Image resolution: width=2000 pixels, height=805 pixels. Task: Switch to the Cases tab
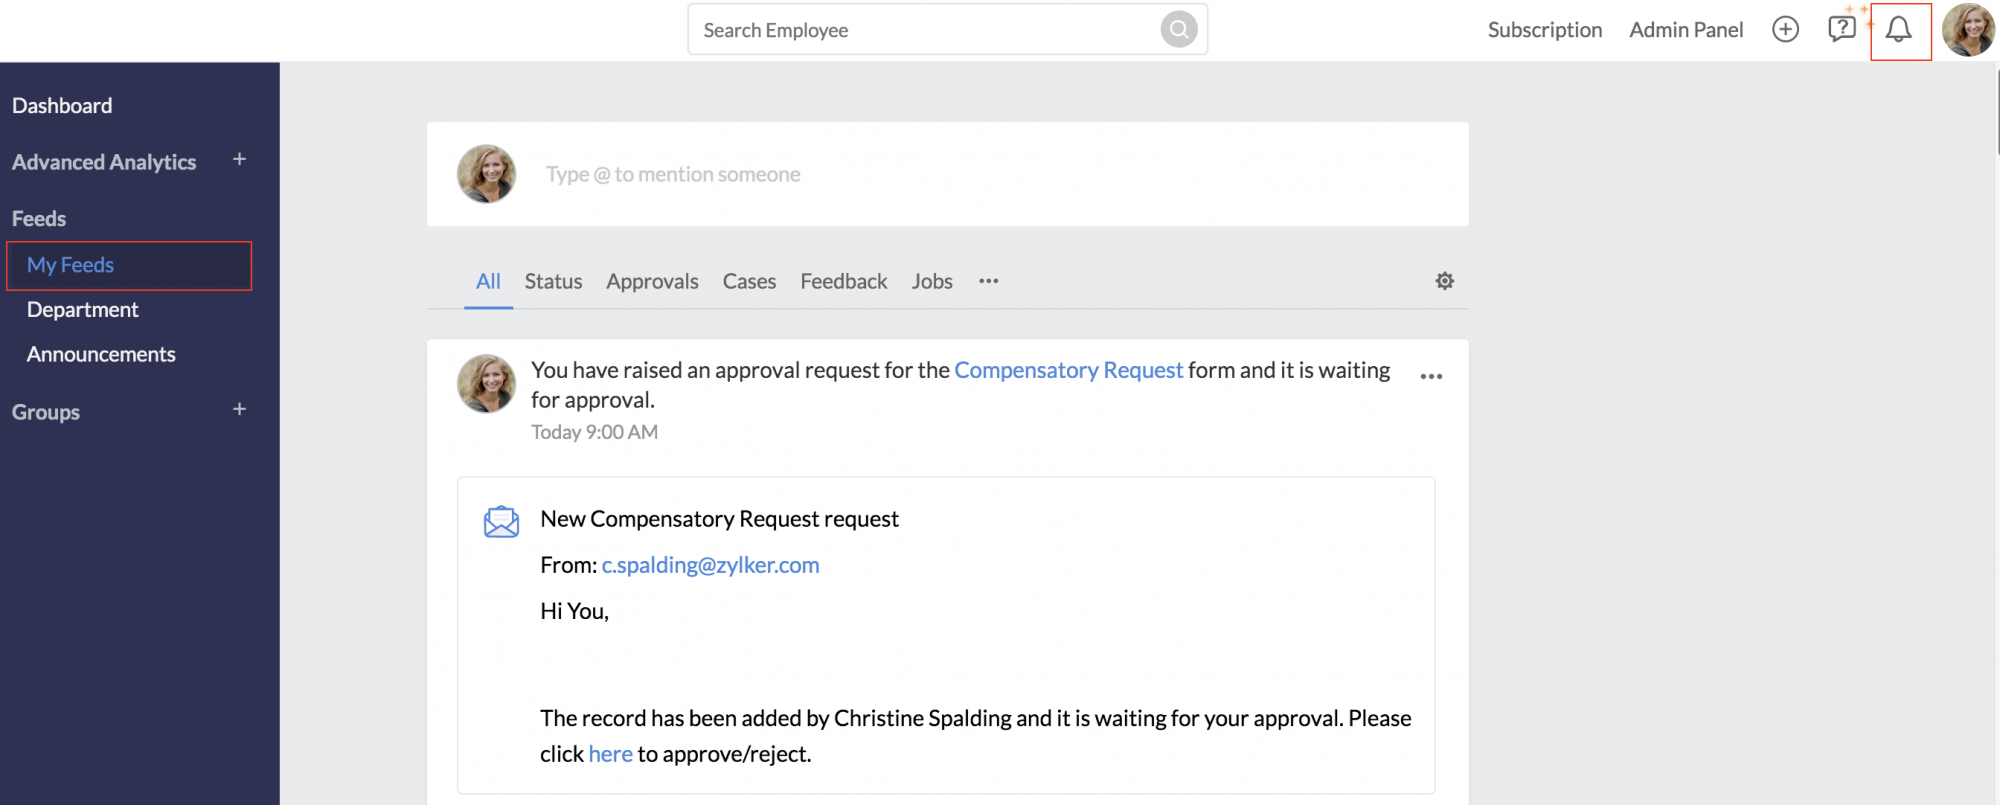(x=749, y=282)
